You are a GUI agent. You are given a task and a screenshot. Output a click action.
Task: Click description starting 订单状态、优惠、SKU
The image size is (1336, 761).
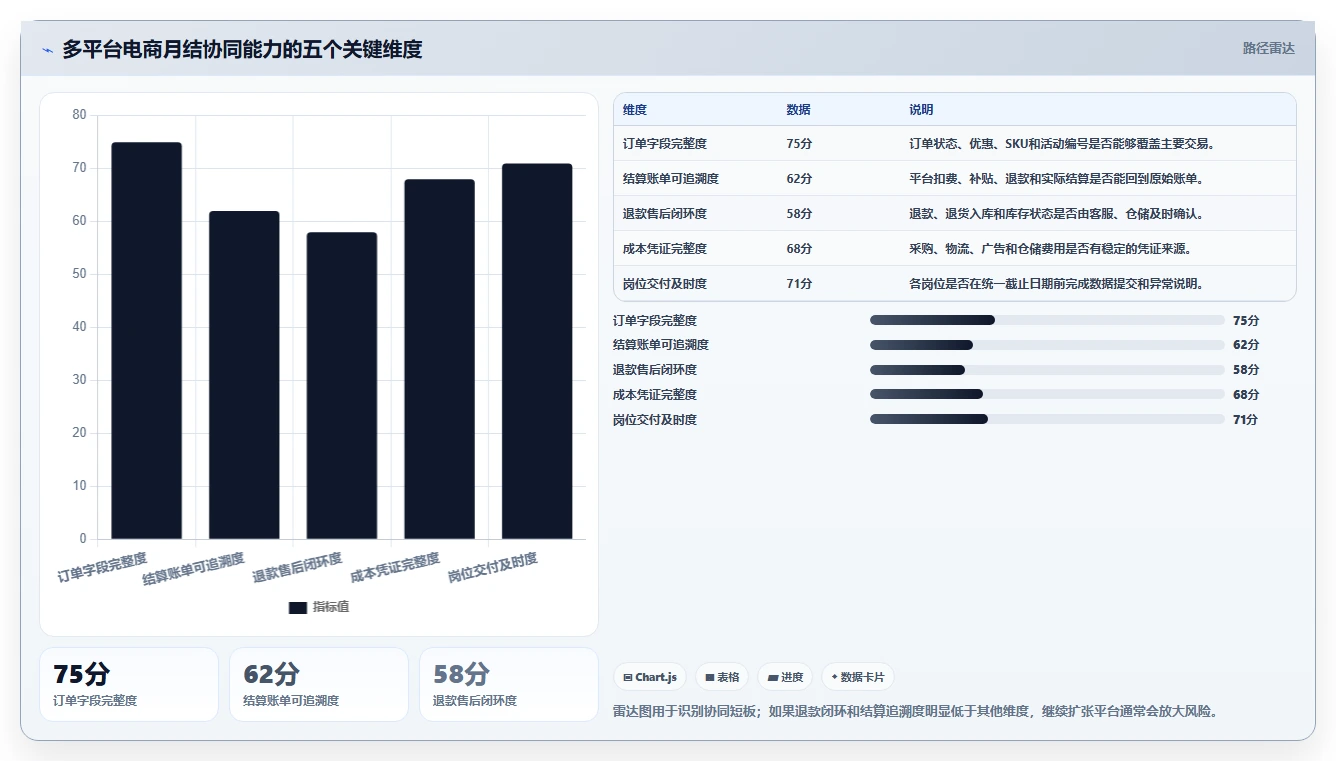click(1062, 144)
